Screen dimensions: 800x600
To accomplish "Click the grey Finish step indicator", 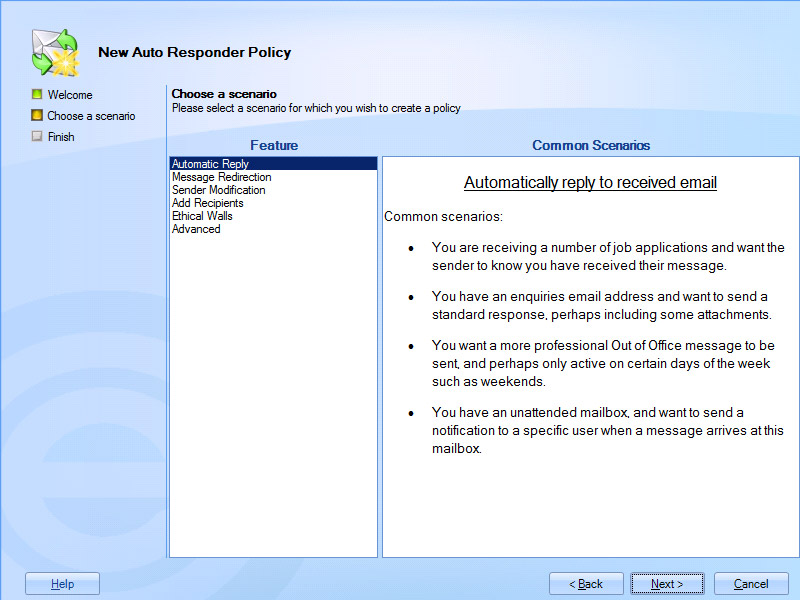I will [x=37, y=136].
